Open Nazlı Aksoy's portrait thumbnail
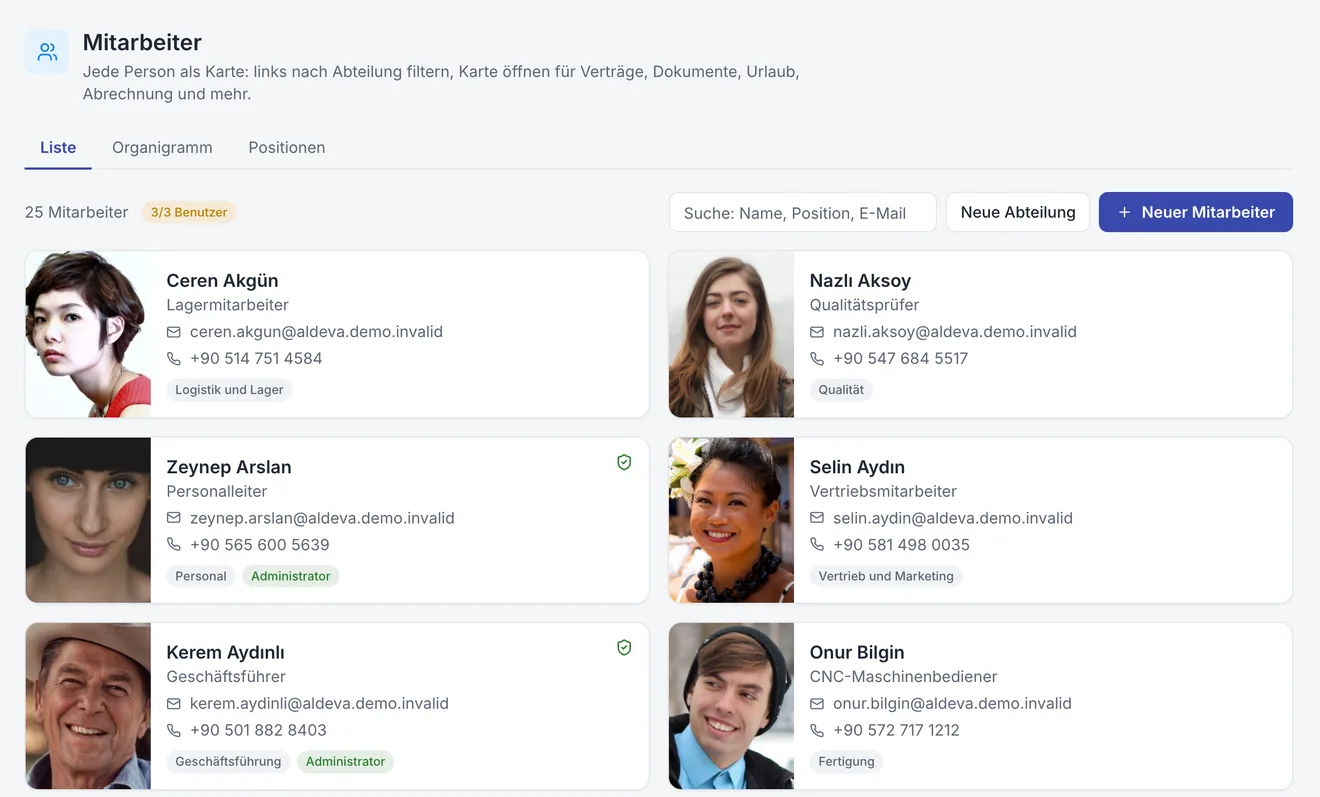 click(731, 334)
